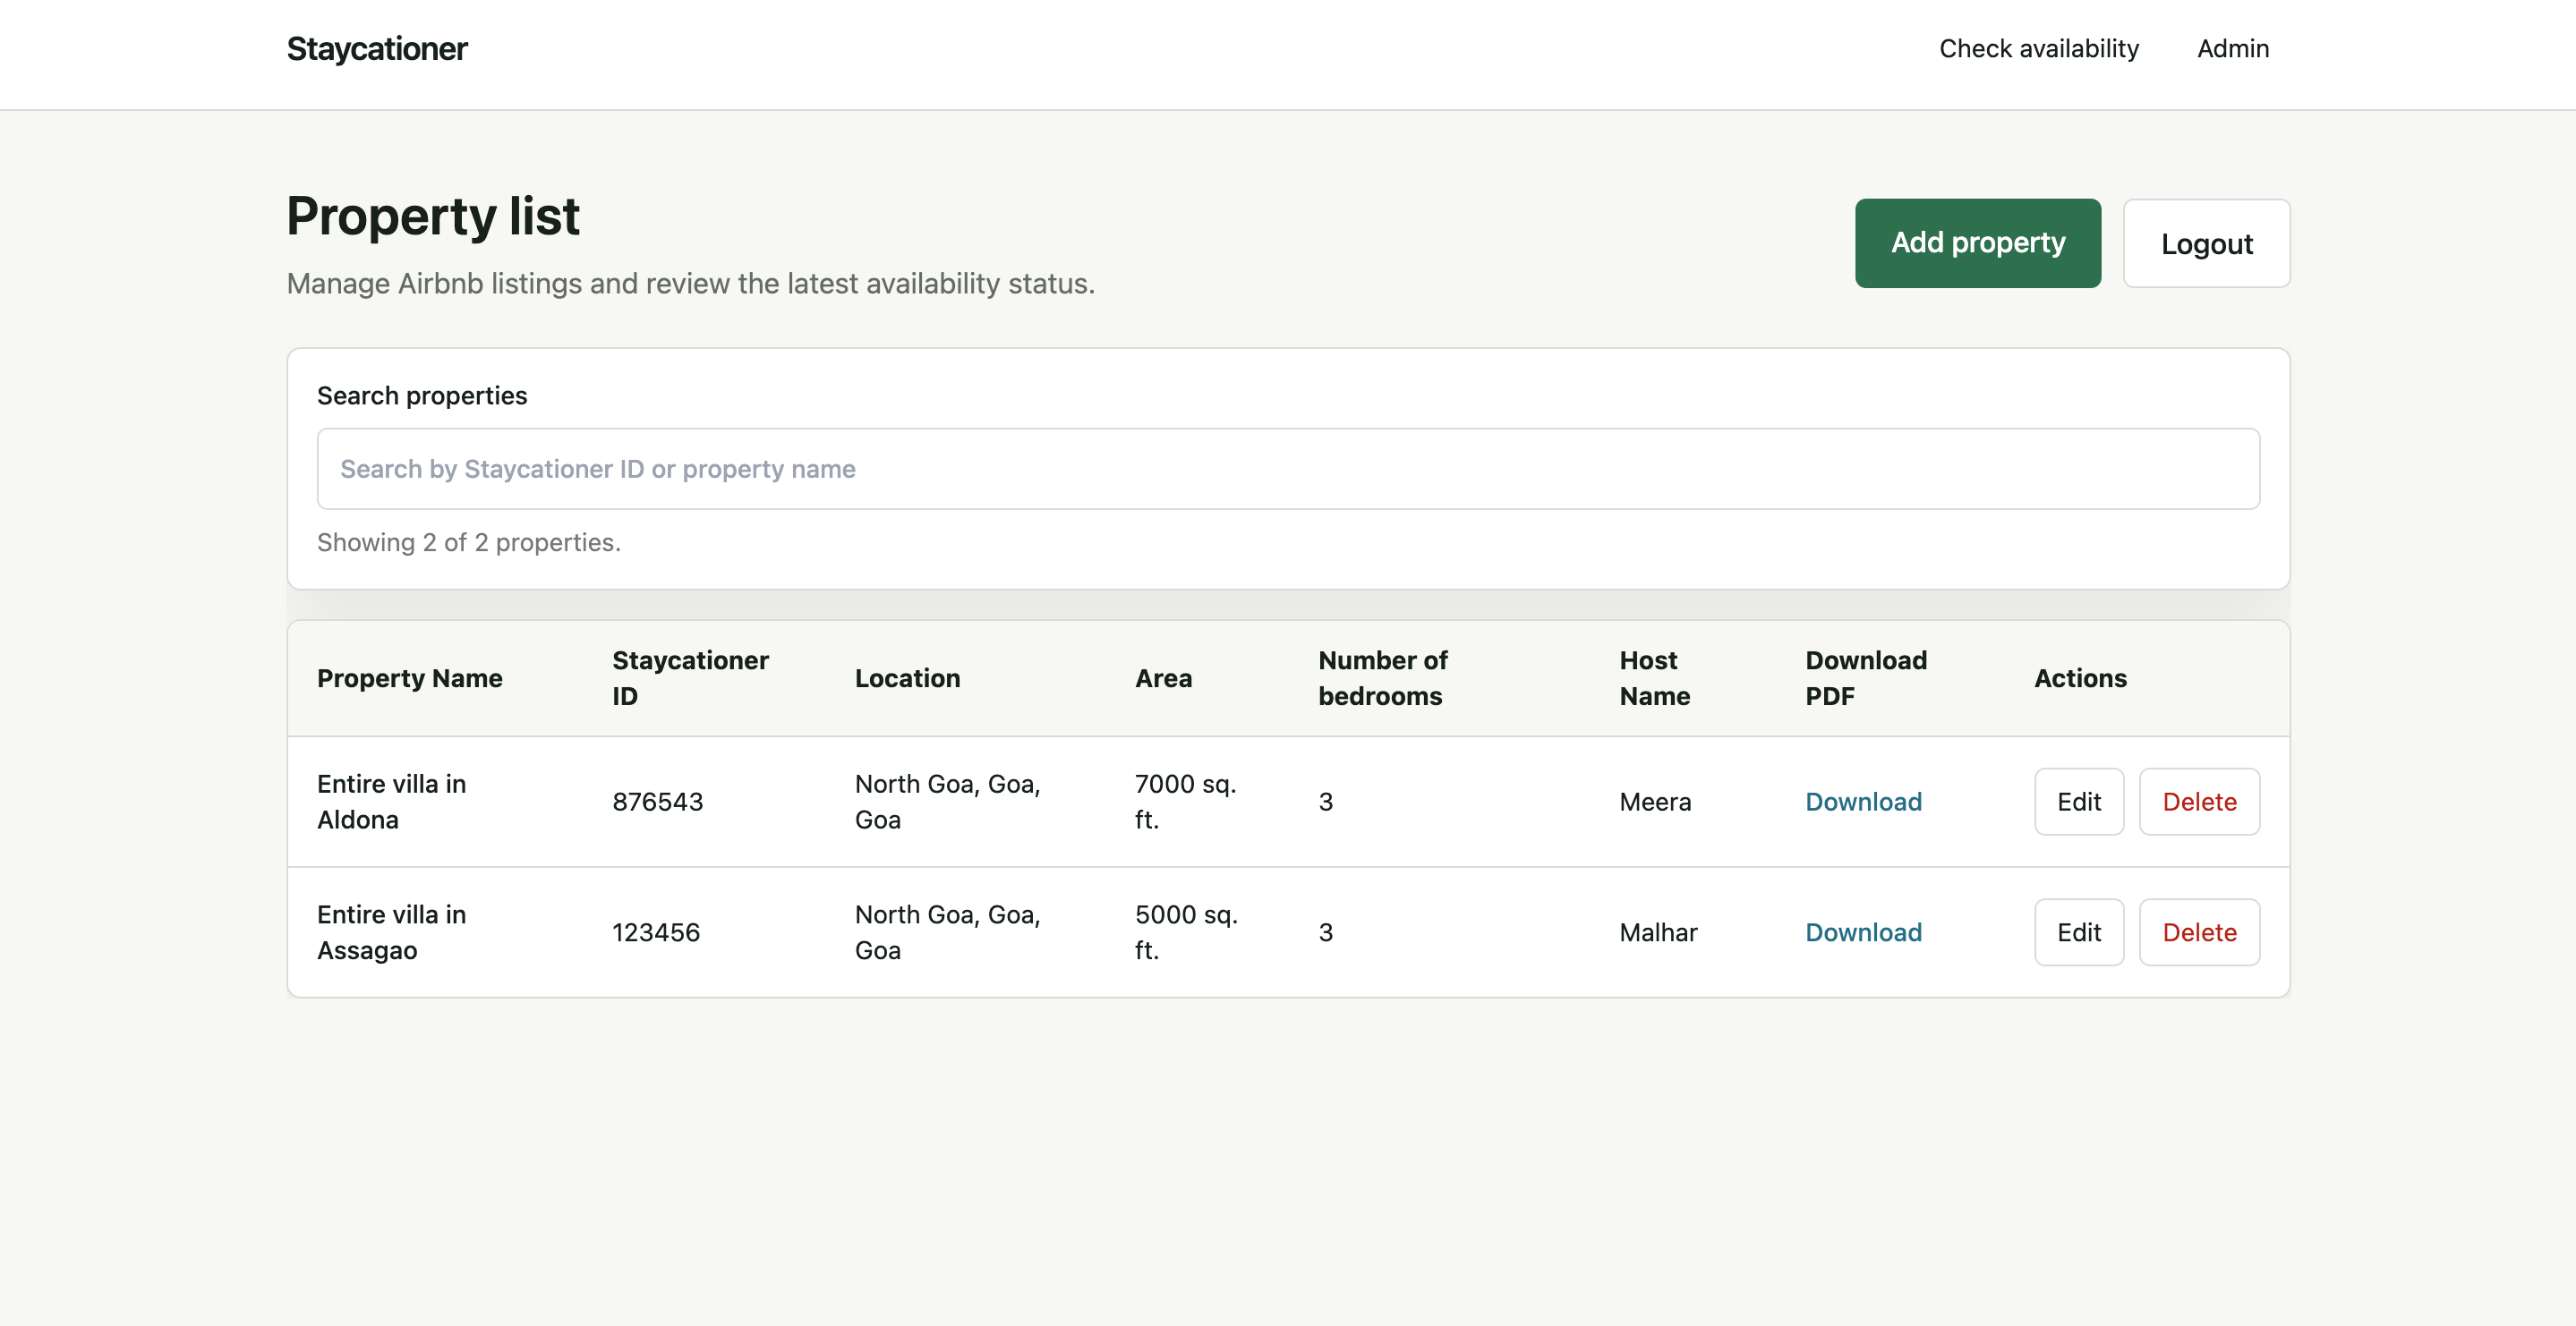Image resolution: width=2576 pixels, height=1326 pixels.
Task: Select the Number of bedrooms column header
Action: (x=1383, y=678)
